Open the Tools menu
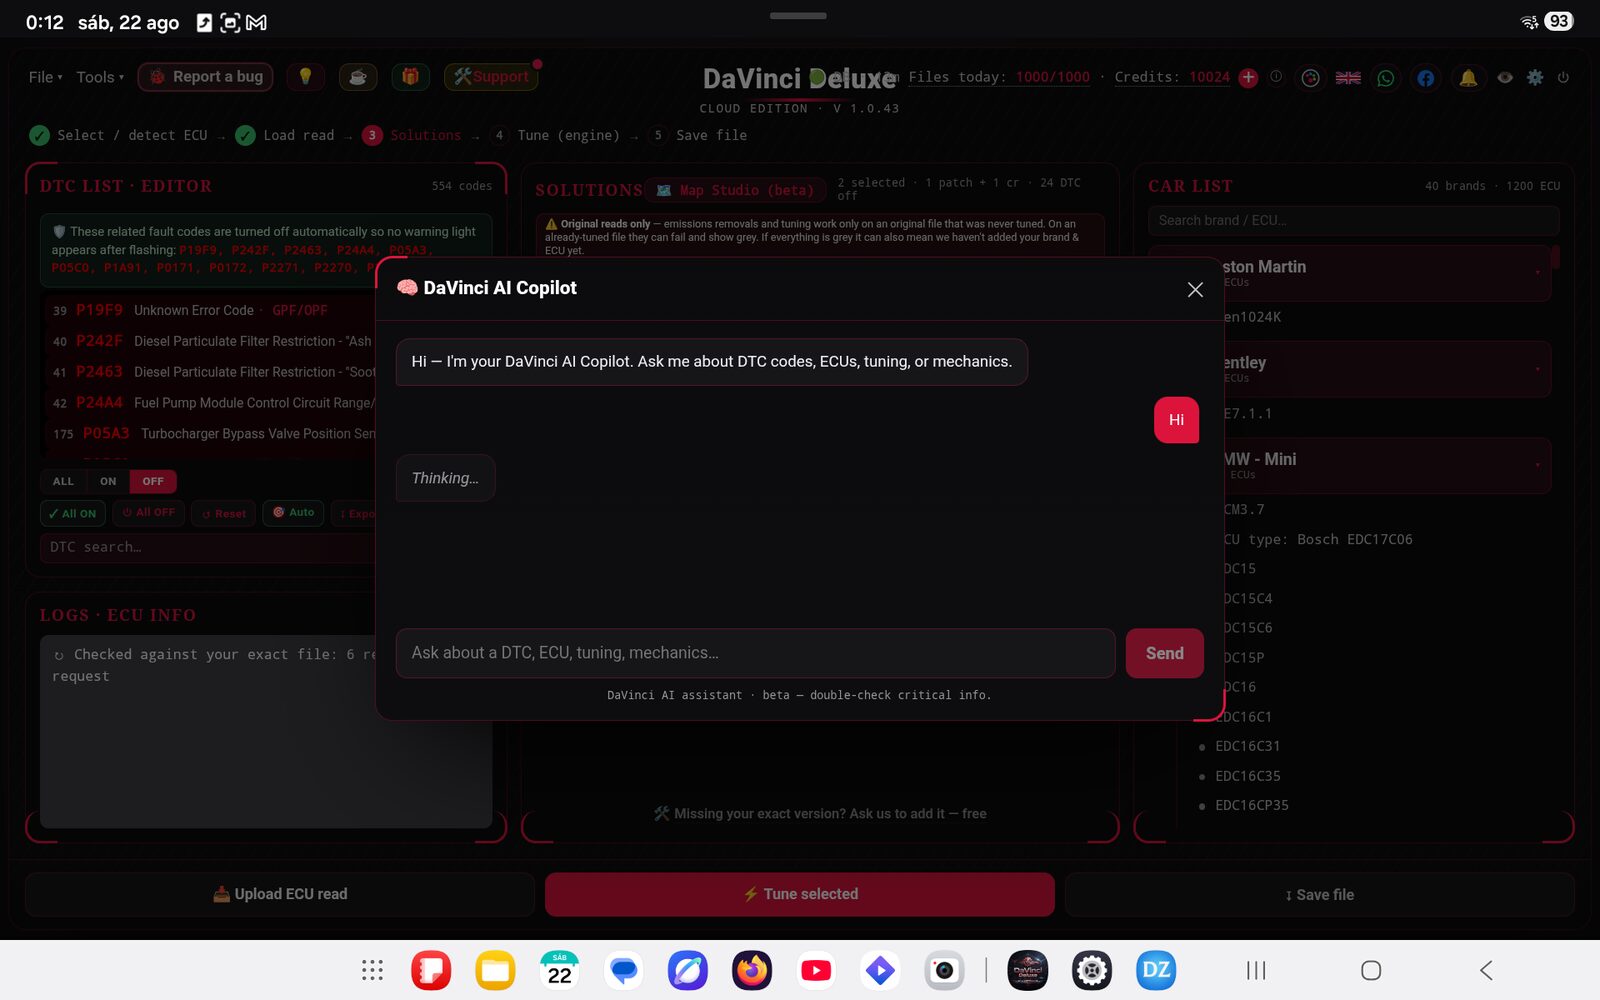Image resolution: width=1600 pixels, height=1000 pixels. click(x=100, y=77)
